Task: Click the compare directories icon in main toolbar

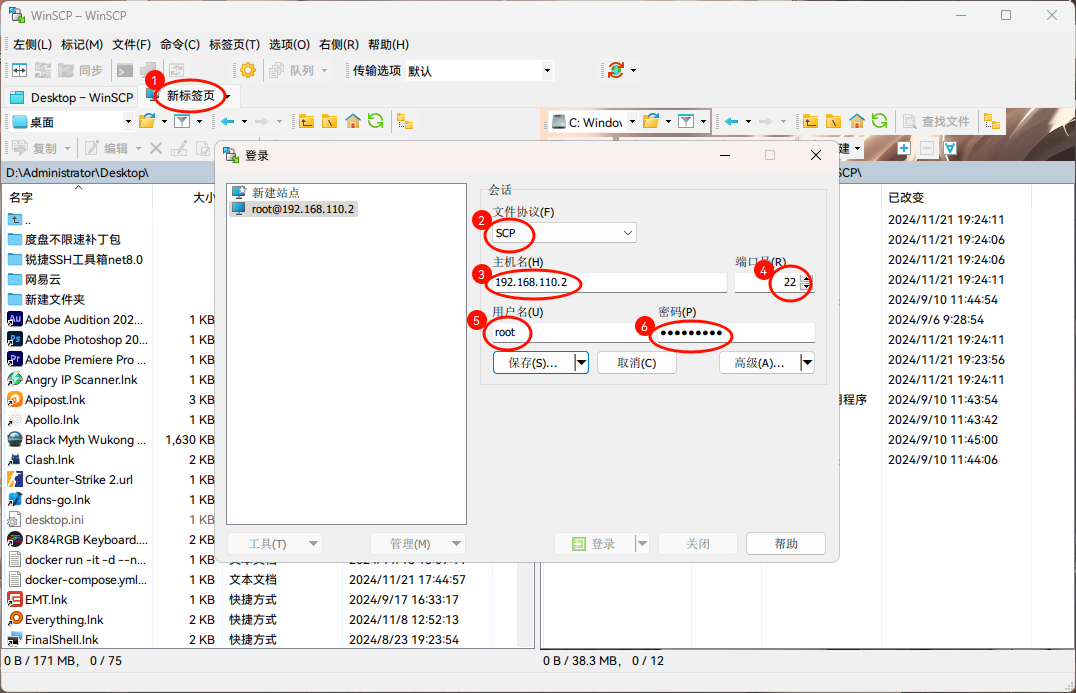Action: 18,70
